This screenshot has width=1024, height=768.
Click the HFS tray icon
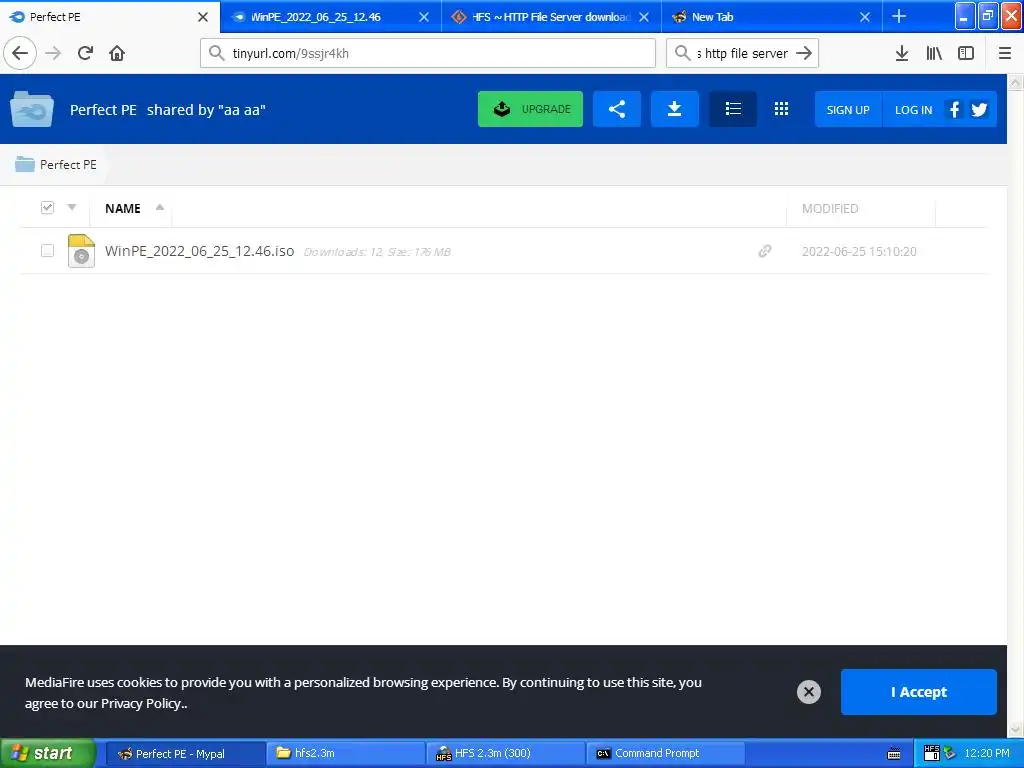point(932,752)
